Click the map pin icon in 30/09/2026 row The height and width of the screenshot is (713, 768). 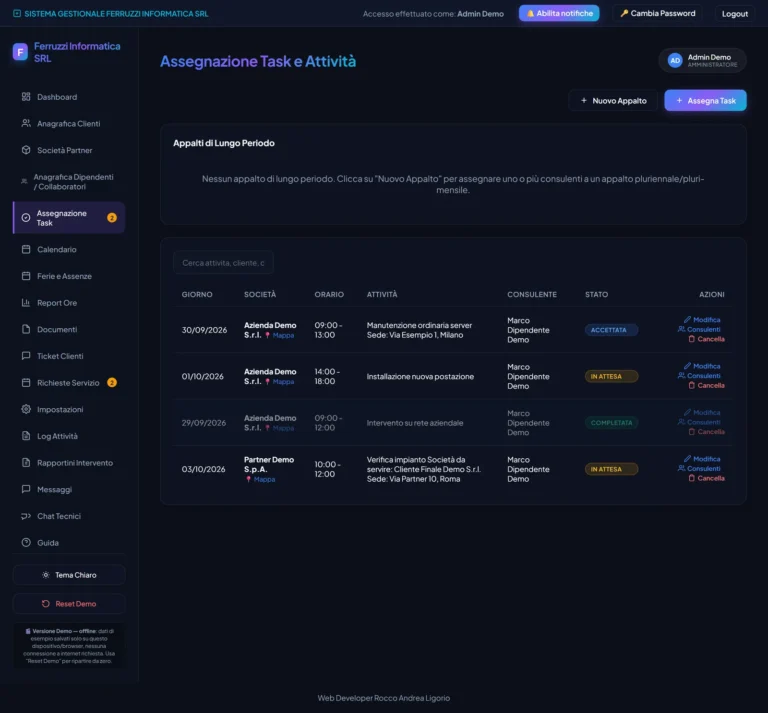click(x=267, y=335)
